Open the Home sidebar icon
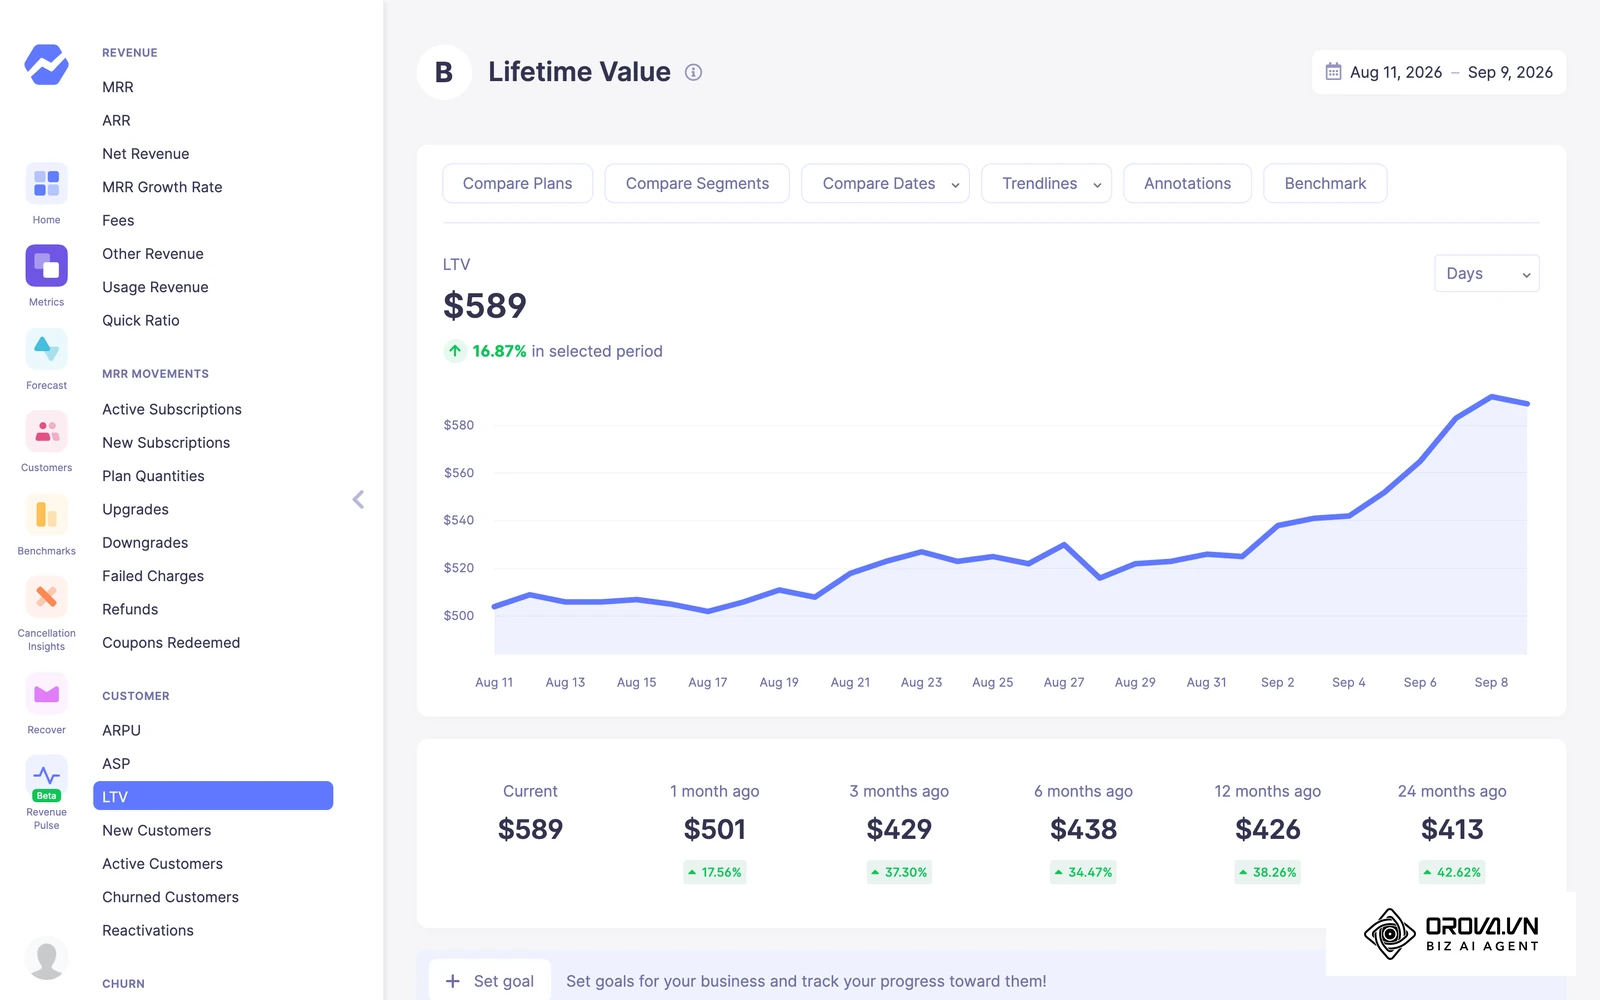The width and height of the screenshot is (1600, 1000). click(x=46, y=183)
